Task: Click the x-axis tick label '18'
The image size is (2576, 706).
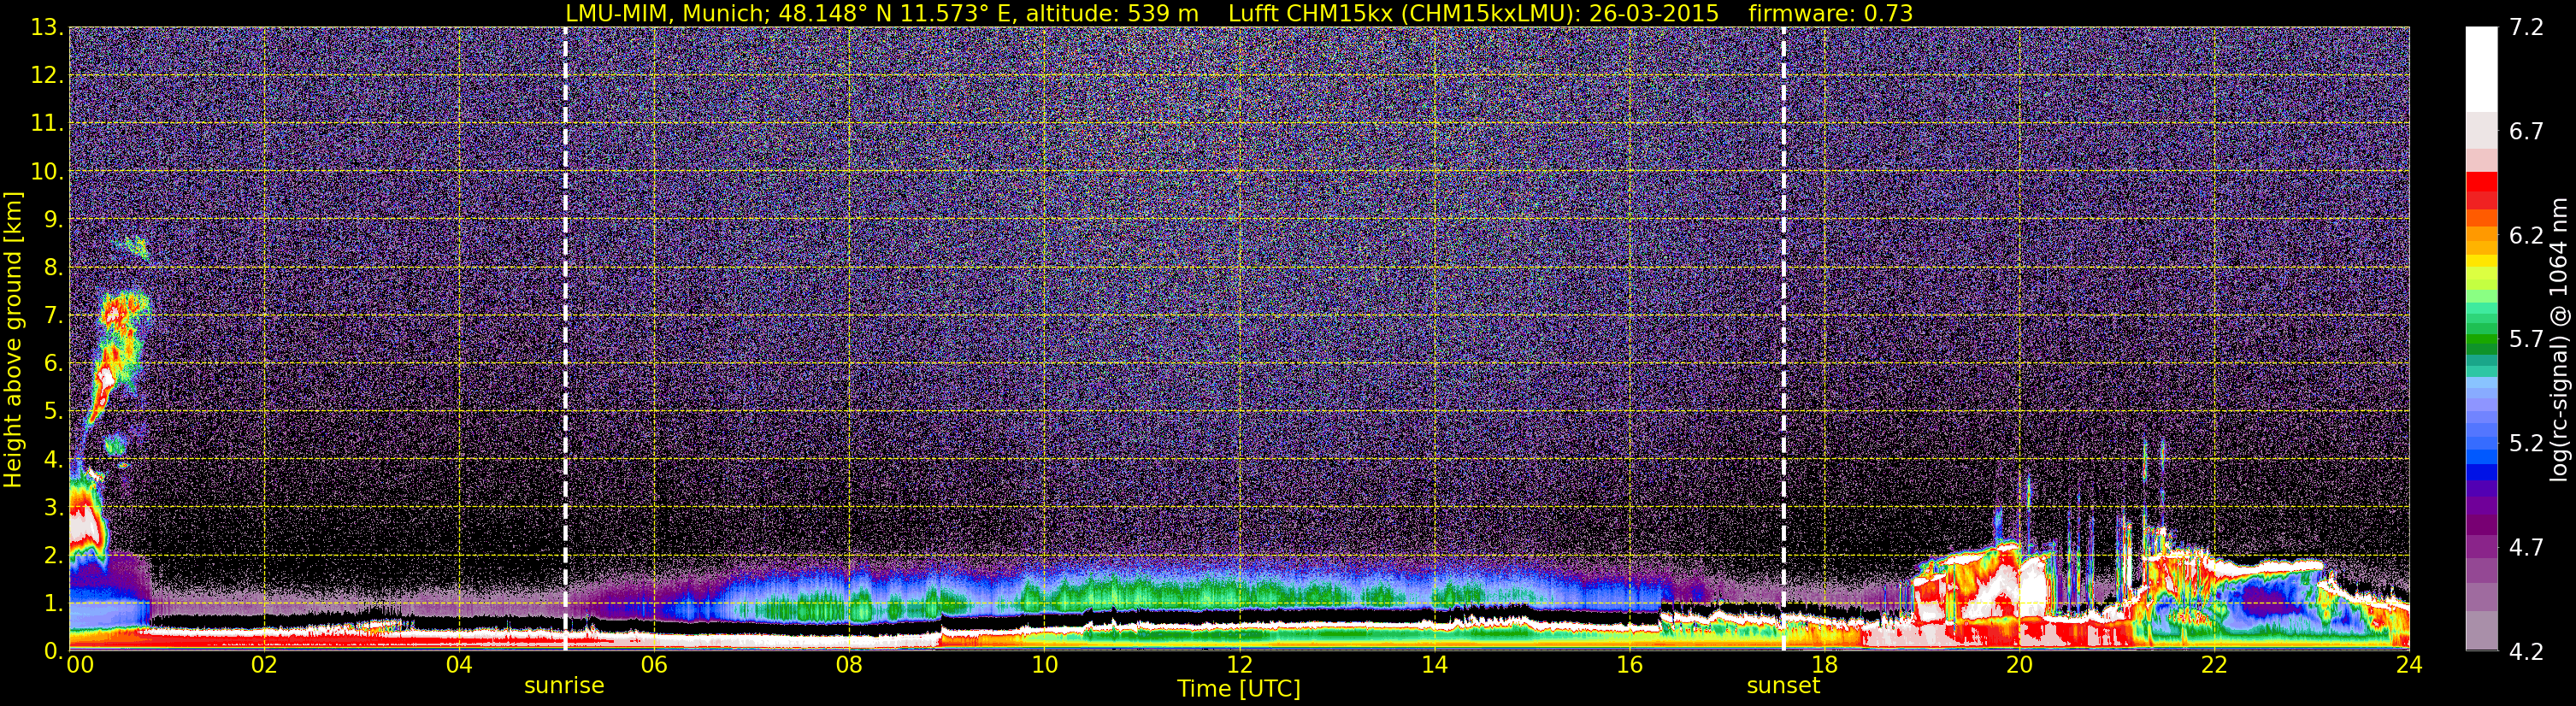Action: pos(1824,665)
